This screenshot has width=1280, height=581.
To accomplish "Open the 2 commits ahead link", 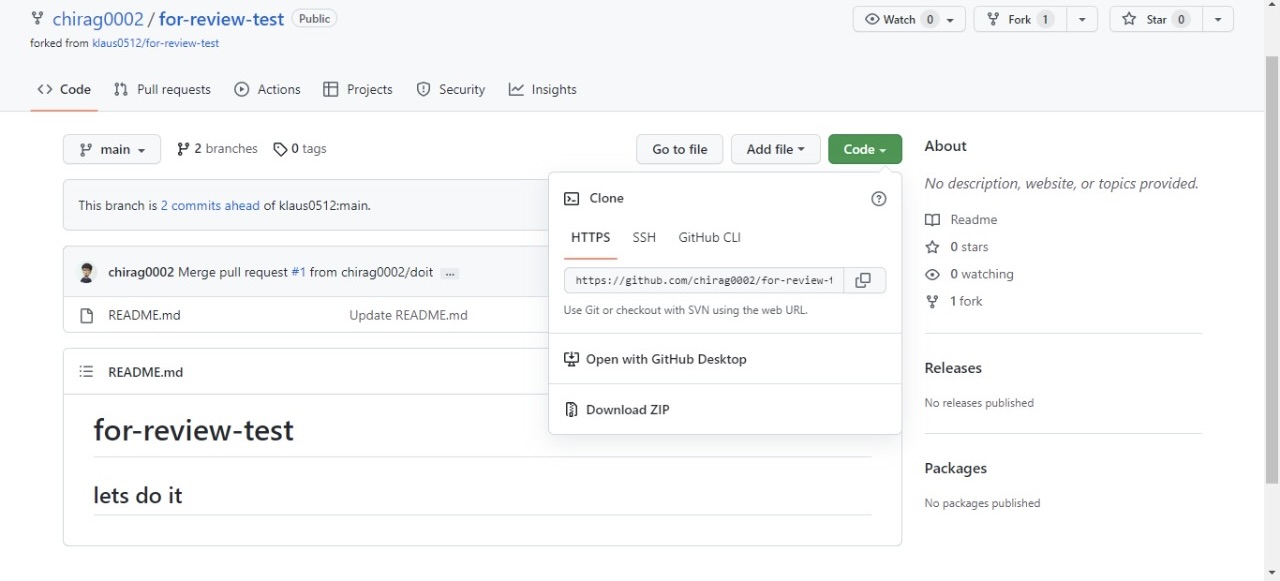I will tap(210, 205).
